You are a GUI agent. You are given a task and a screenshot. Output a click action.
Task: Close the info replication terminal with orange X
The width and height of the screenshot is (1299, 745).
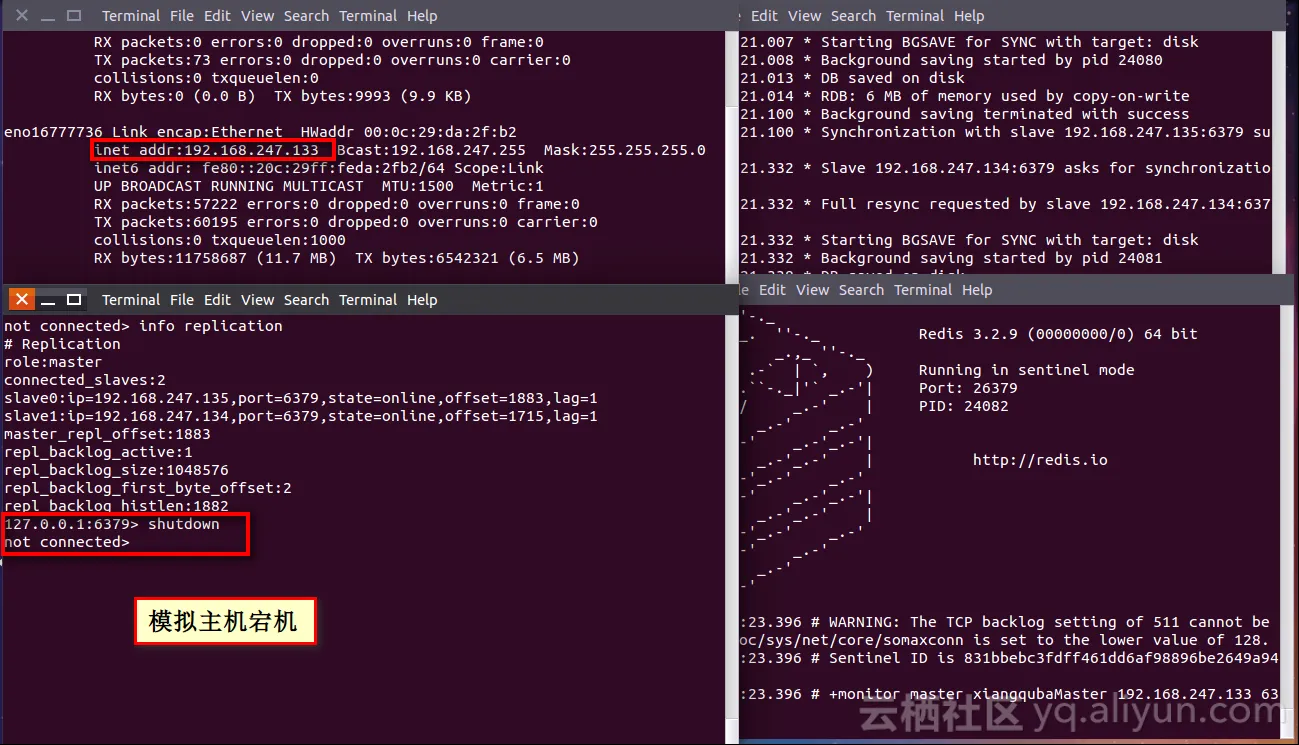21,299
